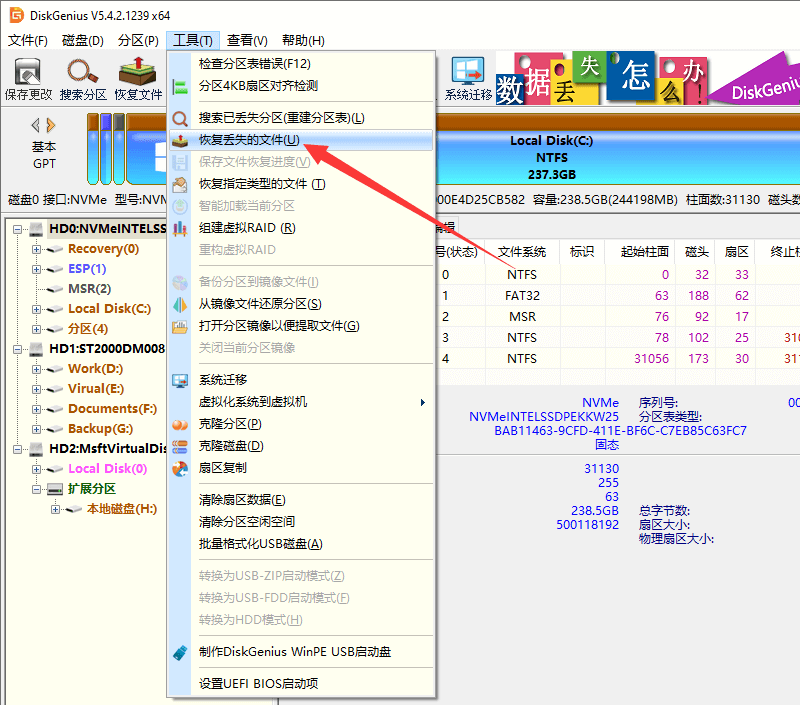Open the 文件(F) menu
This screenshot has width=800, height=705.
point(28,40)
